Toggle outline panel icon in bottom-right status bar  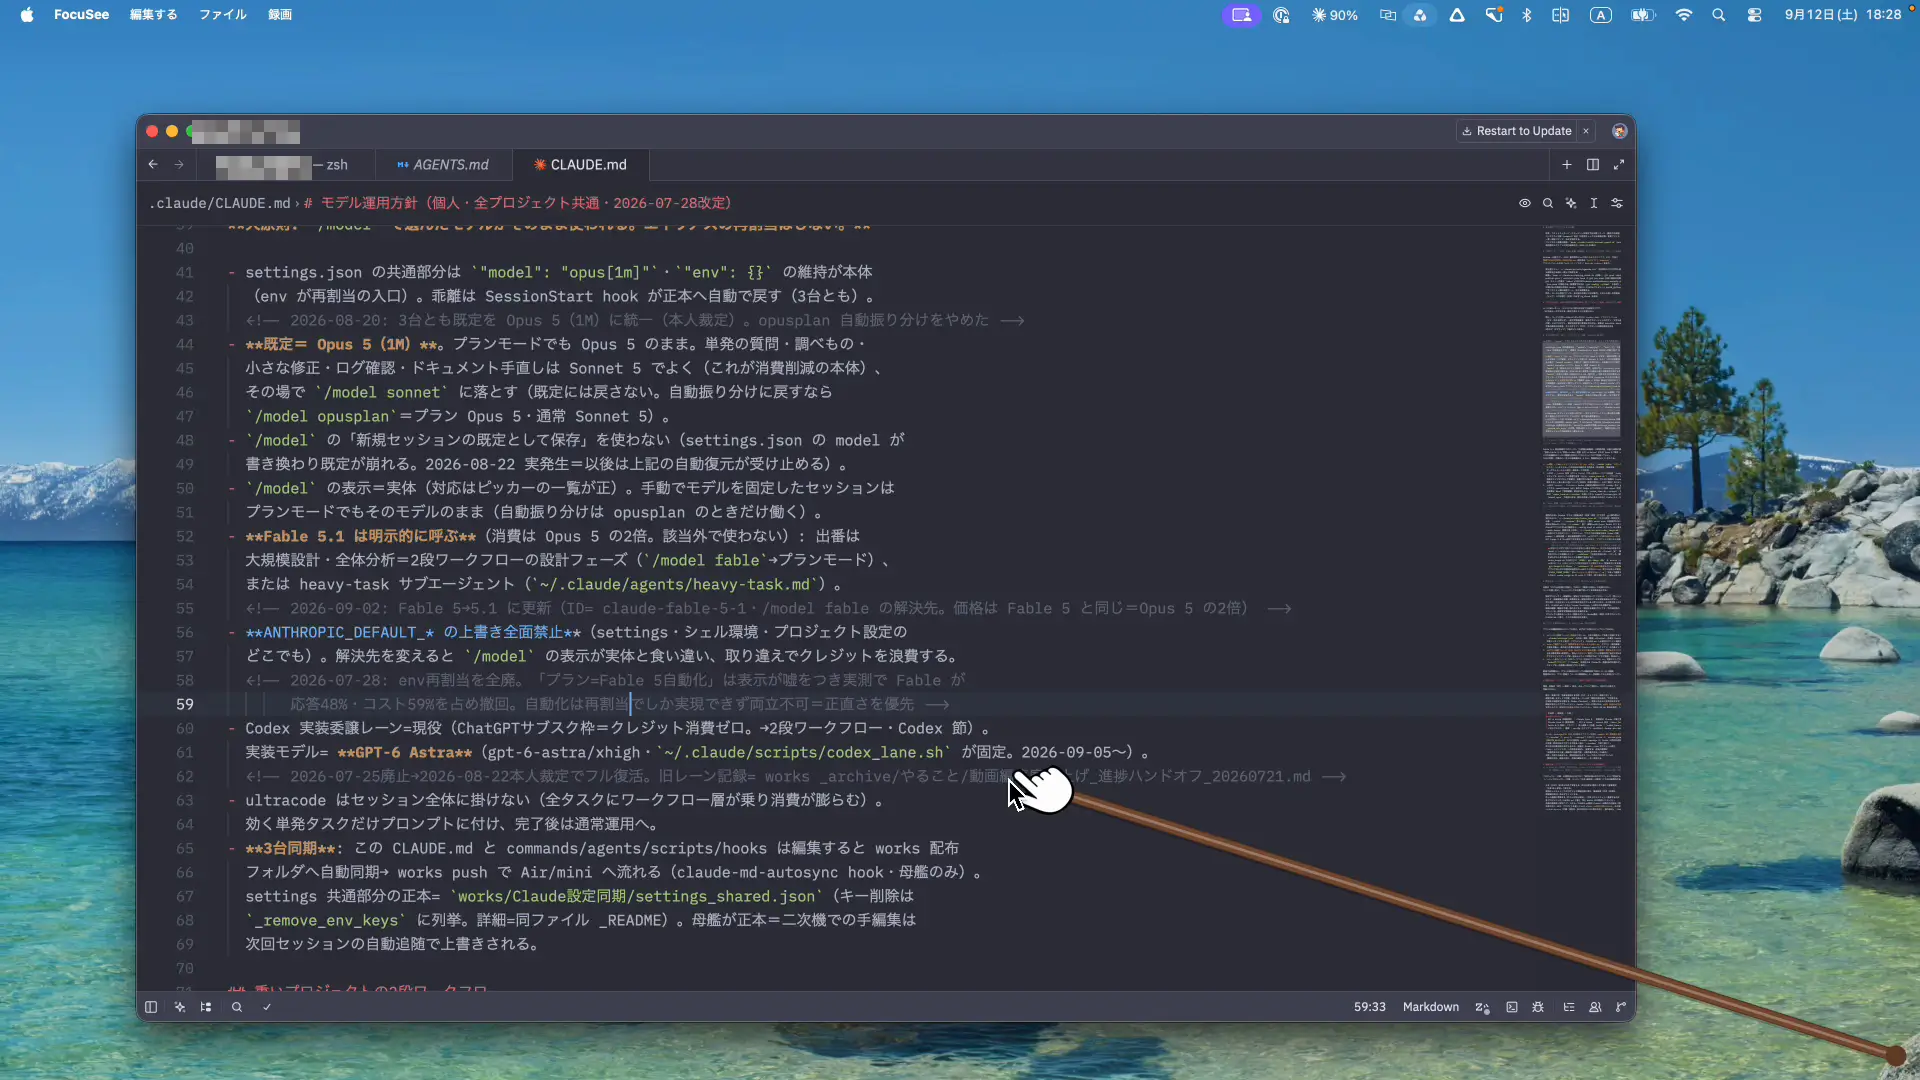[1569, 1007]
